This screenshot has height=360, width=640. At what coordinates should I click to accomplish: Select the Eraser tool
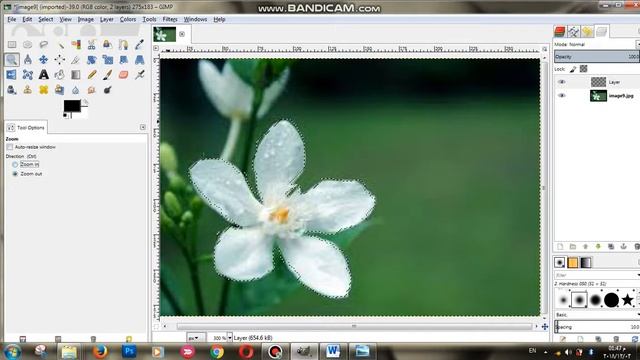123,75
